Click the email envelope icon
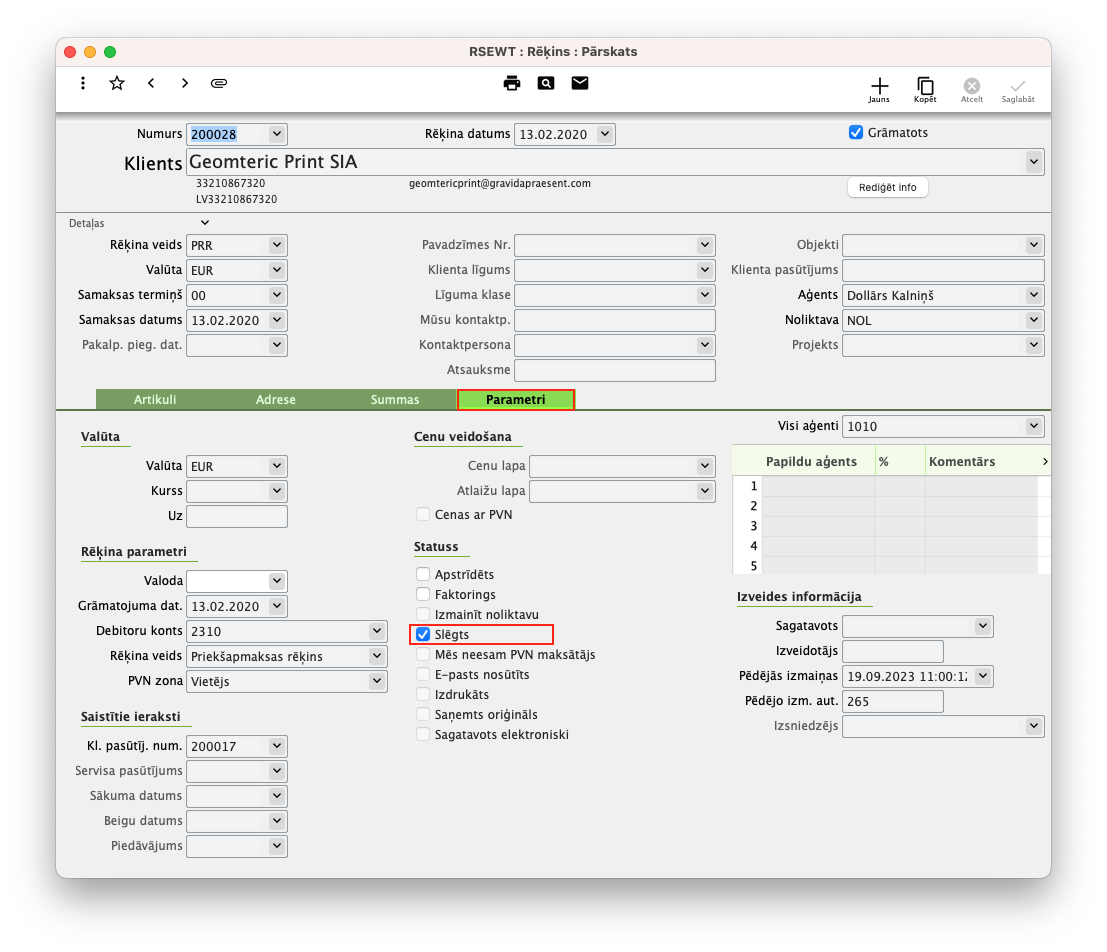The height and width of the screenshot is (952, 1107). (x=580, y=83)
